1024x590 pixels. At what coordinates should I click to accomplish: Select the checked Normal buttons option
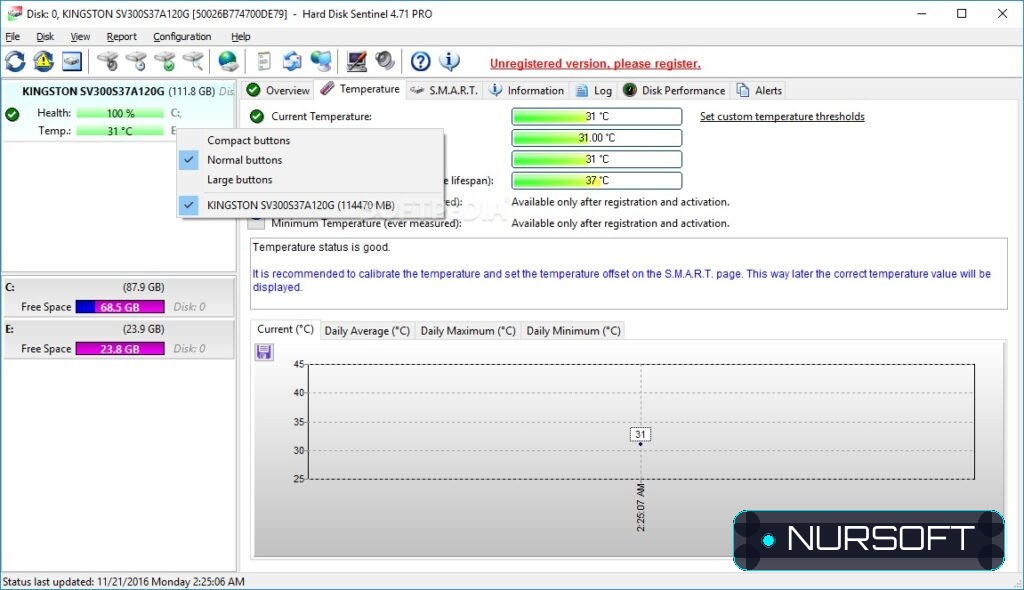pos(311,160)
